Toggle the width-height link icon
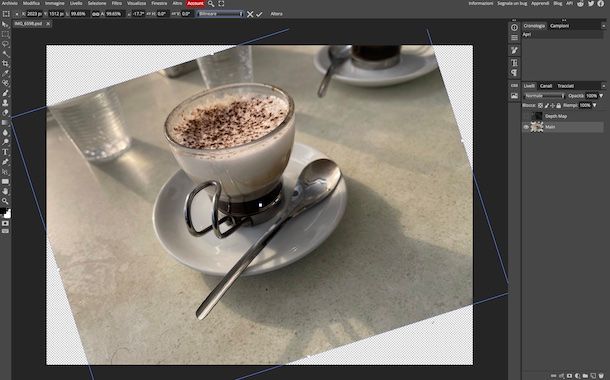This screenshot has width=610, height=380. (x=96, y=14)
